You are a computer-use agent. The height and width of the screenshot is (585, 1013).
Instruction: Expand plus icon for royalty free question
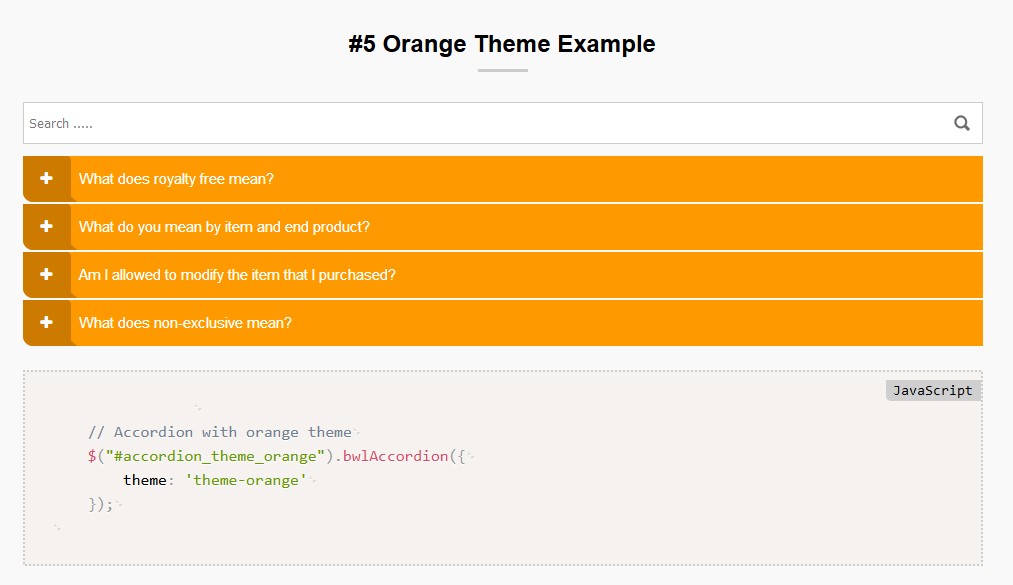coord(46,178)
